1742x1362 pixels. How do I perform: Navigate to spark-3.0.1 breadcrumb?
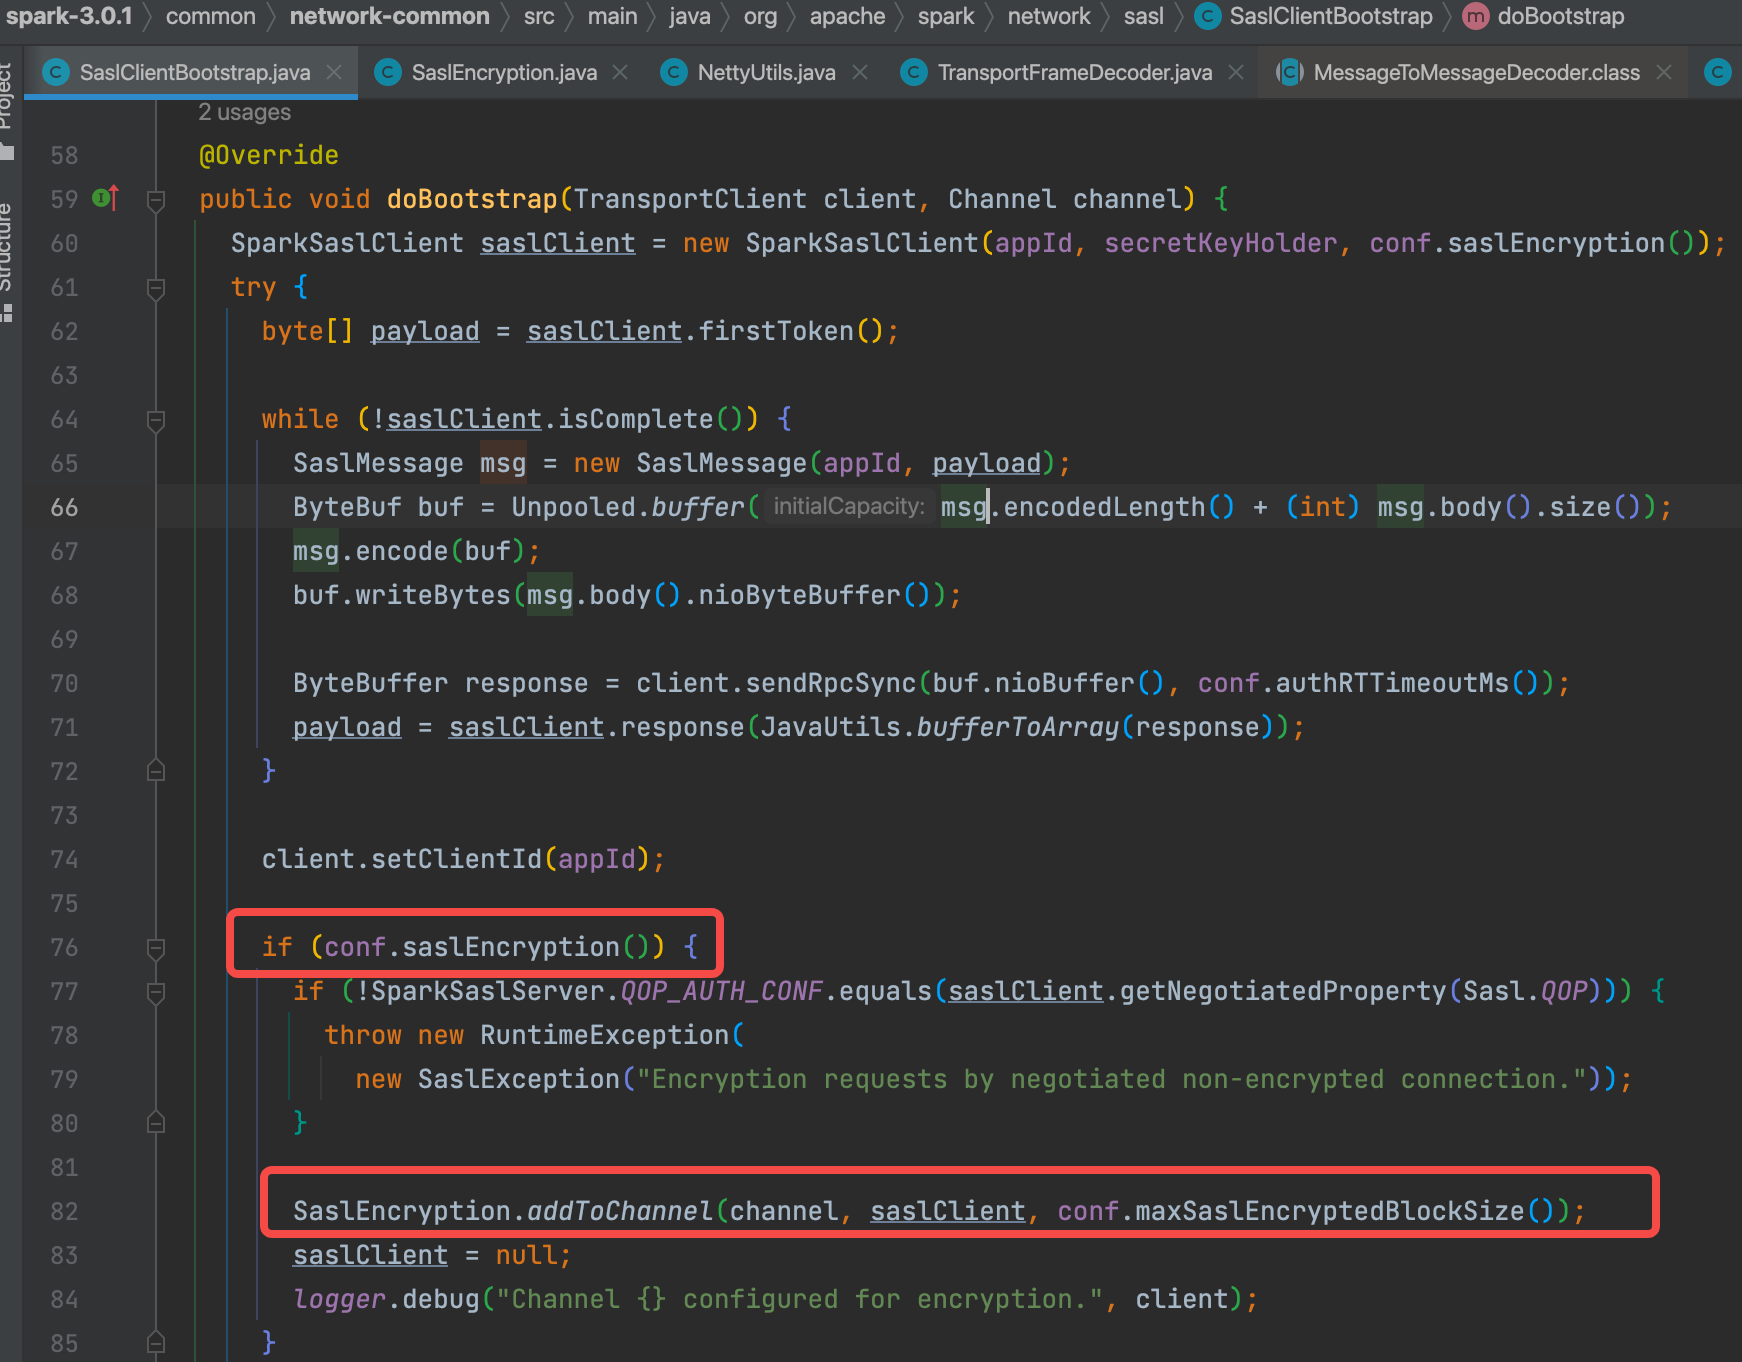(69, 16)
